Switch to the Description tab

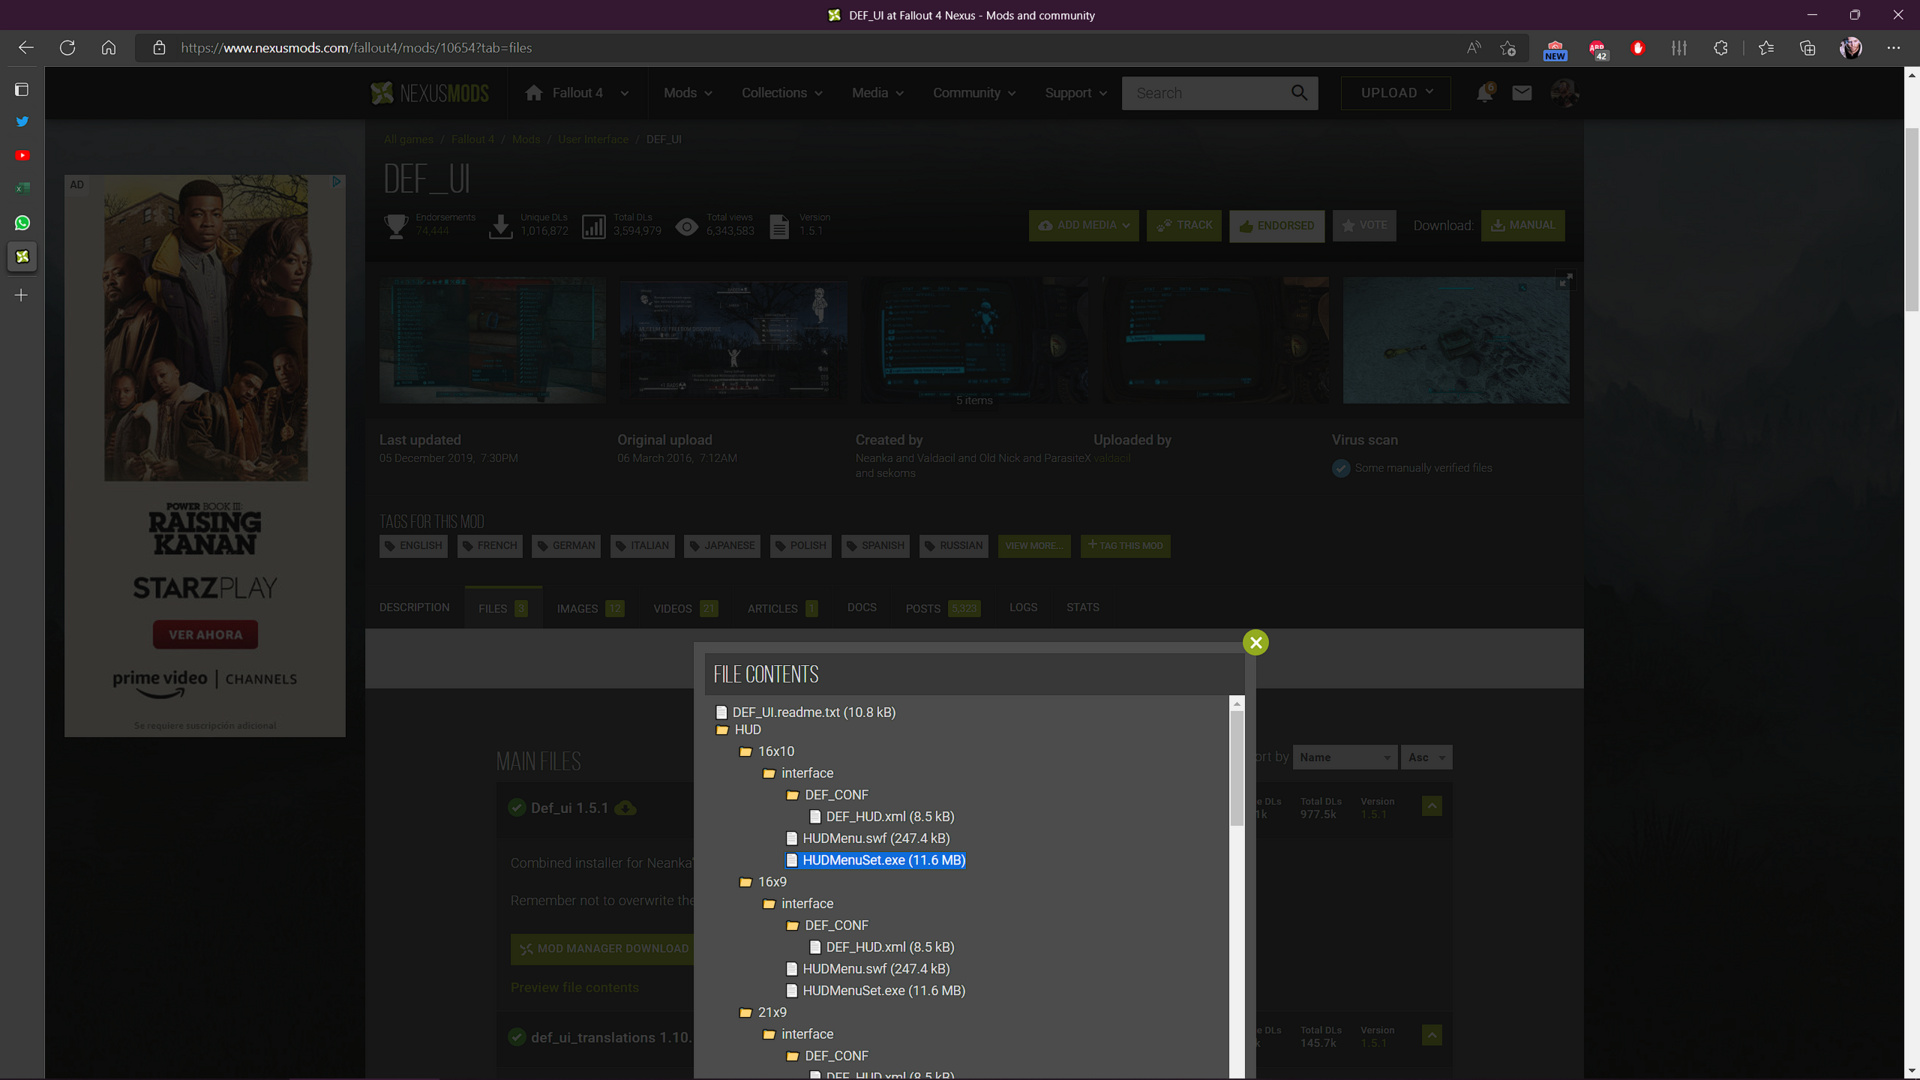click(414, 608)
